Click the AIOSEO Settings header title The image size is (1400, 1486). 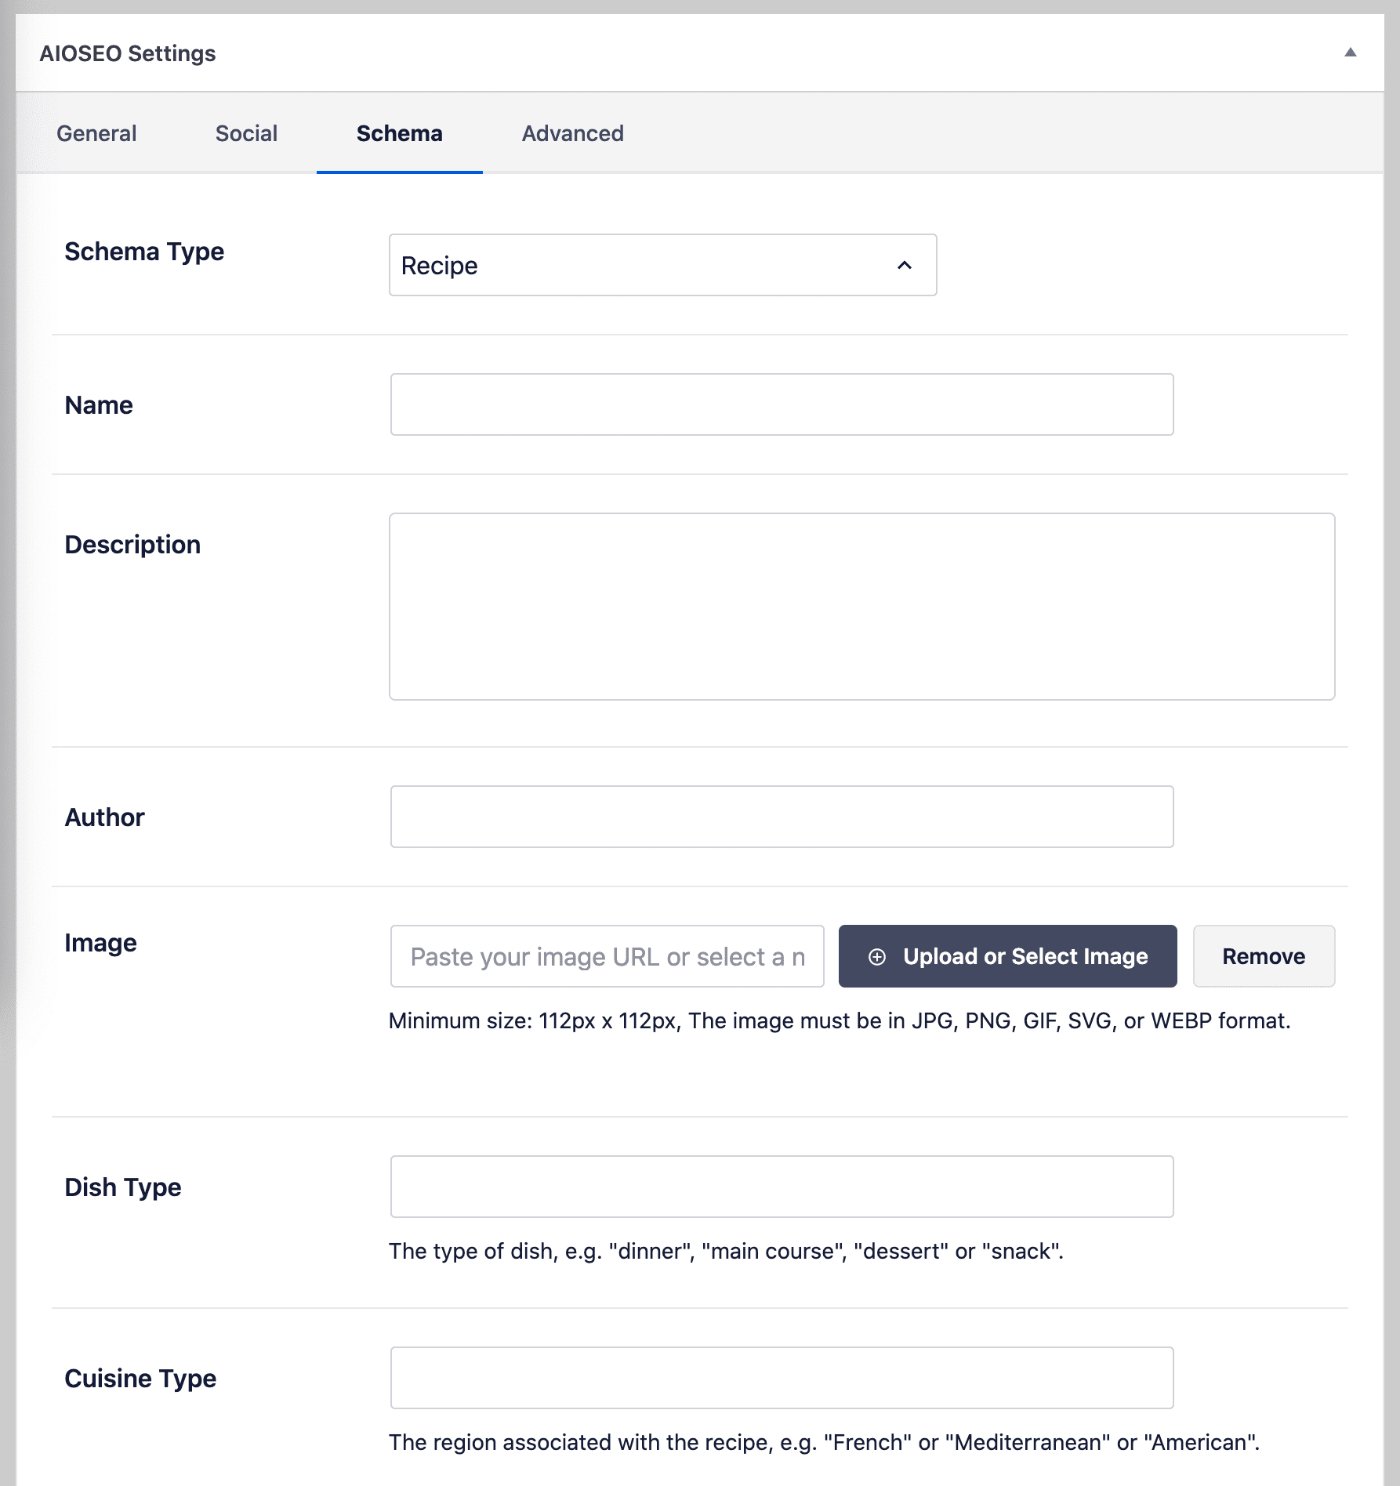pos(127,53)
